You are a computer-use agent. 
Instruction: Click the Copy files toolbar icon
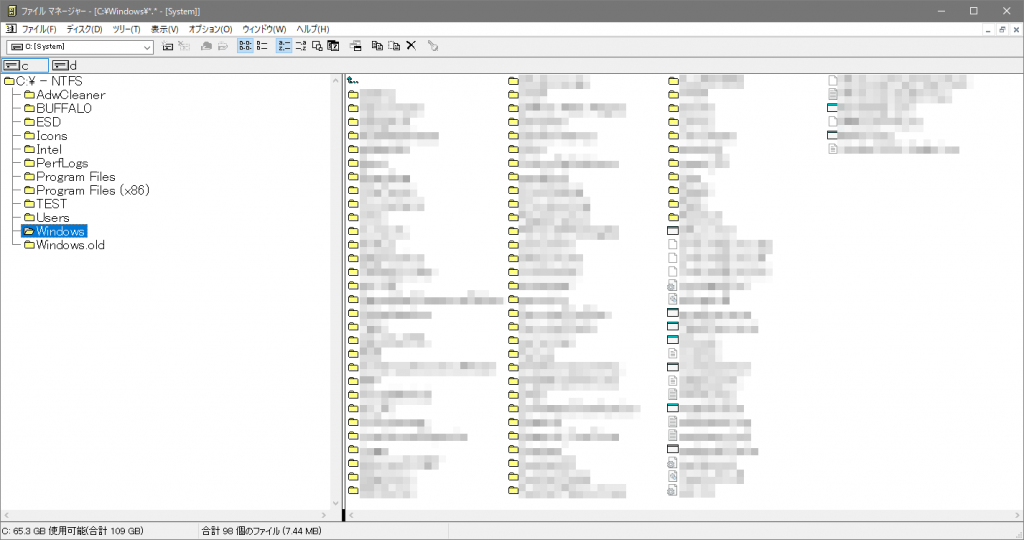[x=377, y=46]
